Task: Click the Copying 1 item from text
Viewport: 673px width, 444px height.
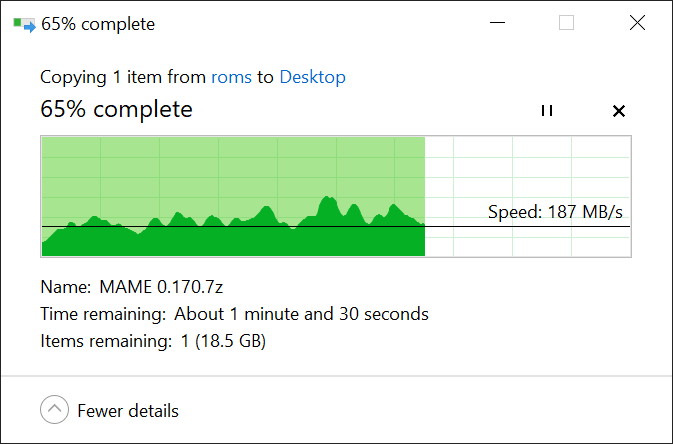Action: [123, 77]
